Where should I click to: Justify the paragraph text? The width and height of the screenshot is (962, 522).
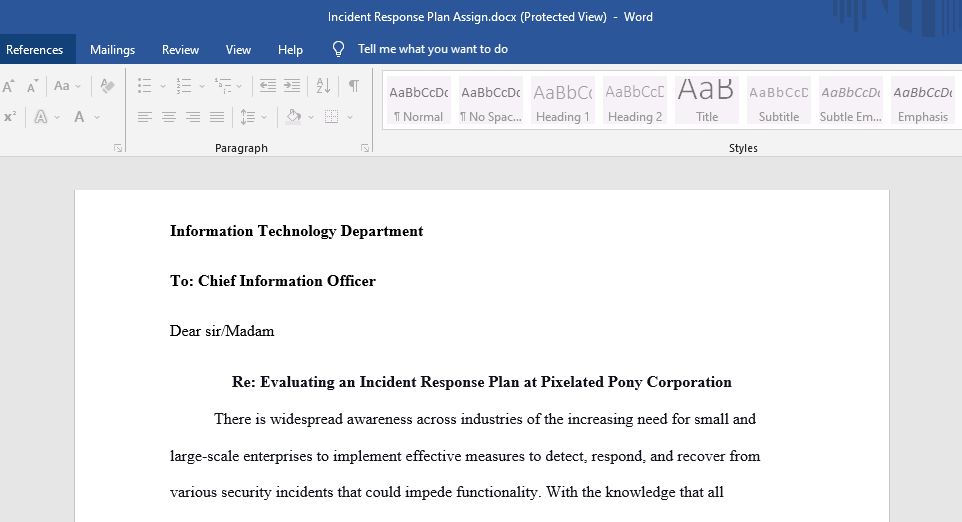coord(217,117)
